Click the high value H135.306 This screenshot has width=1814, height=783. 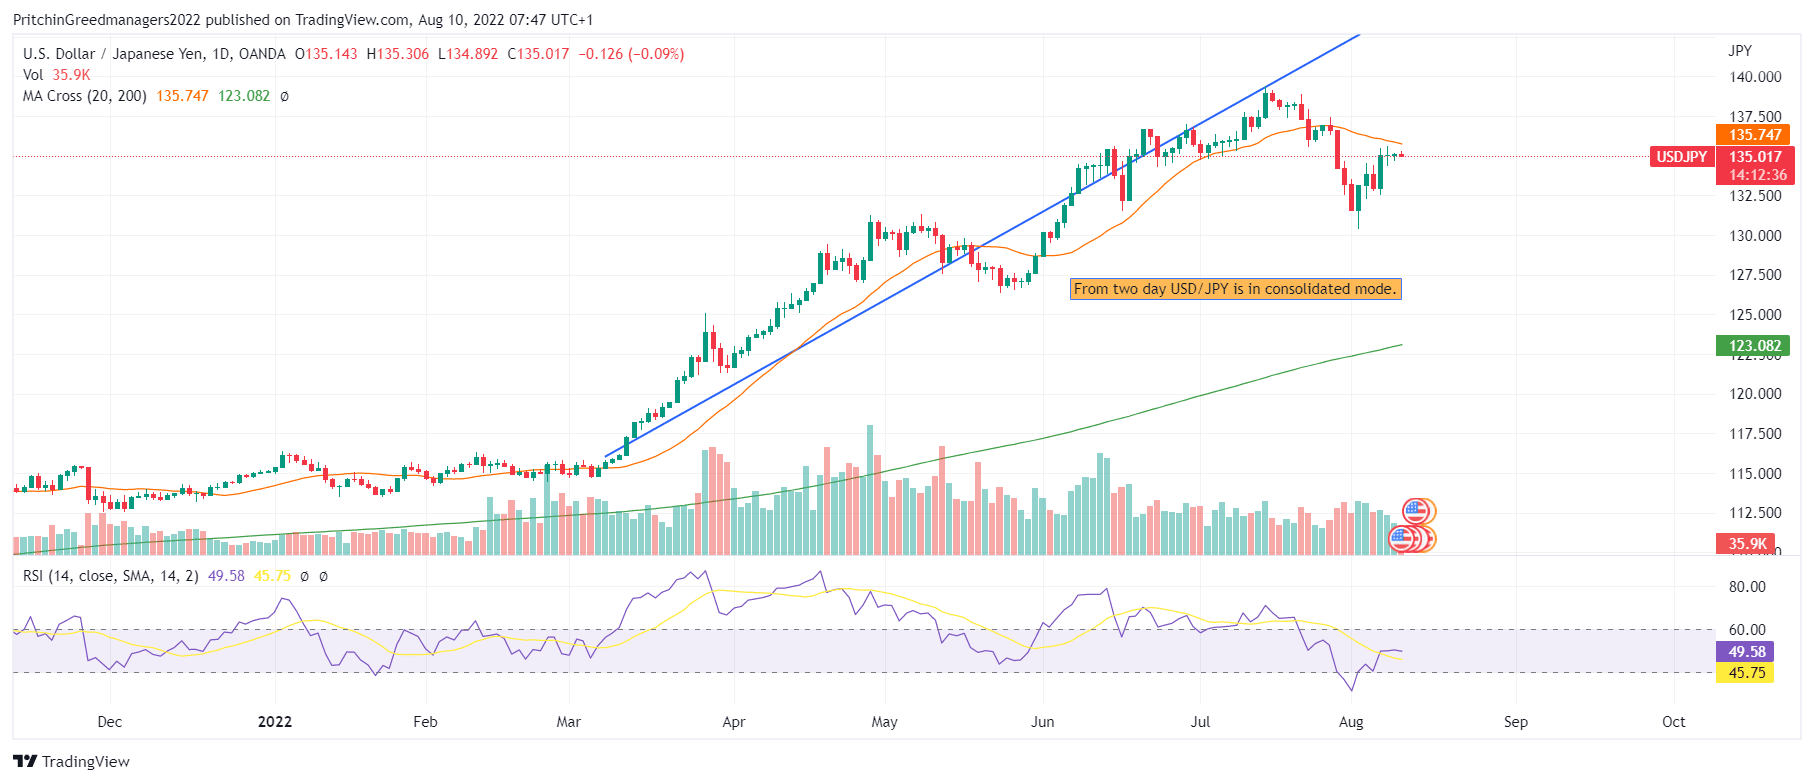397,54
